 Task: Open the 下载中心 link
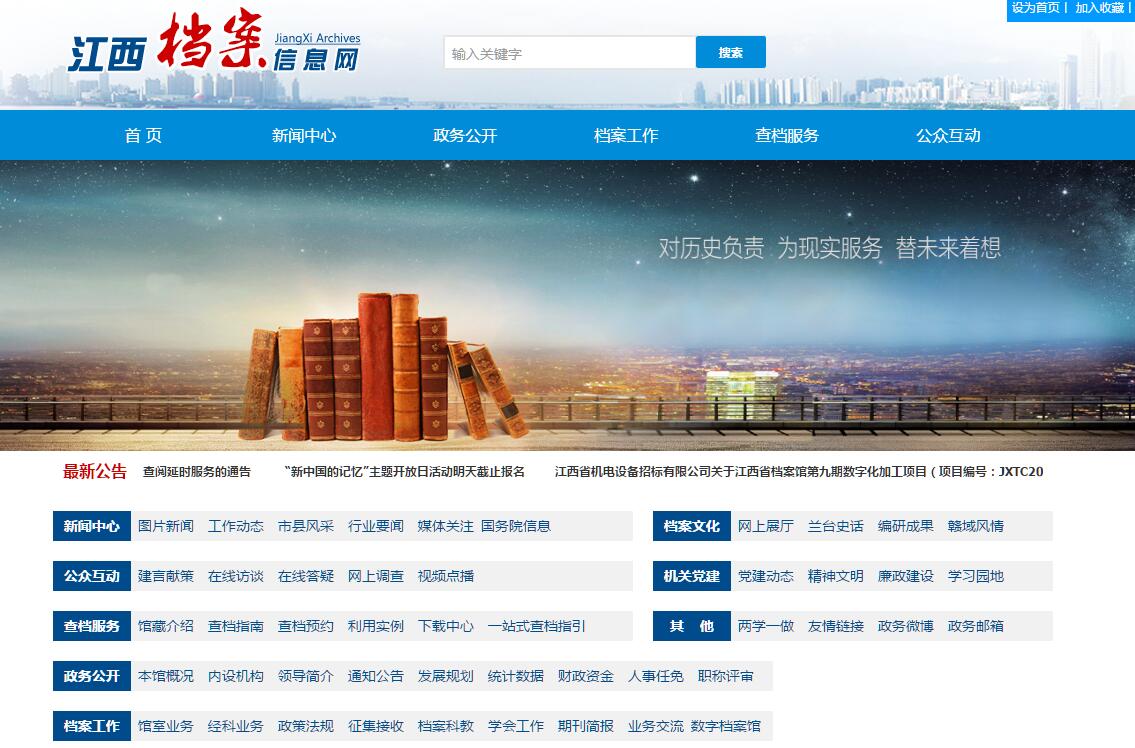[x=446, y=626]
